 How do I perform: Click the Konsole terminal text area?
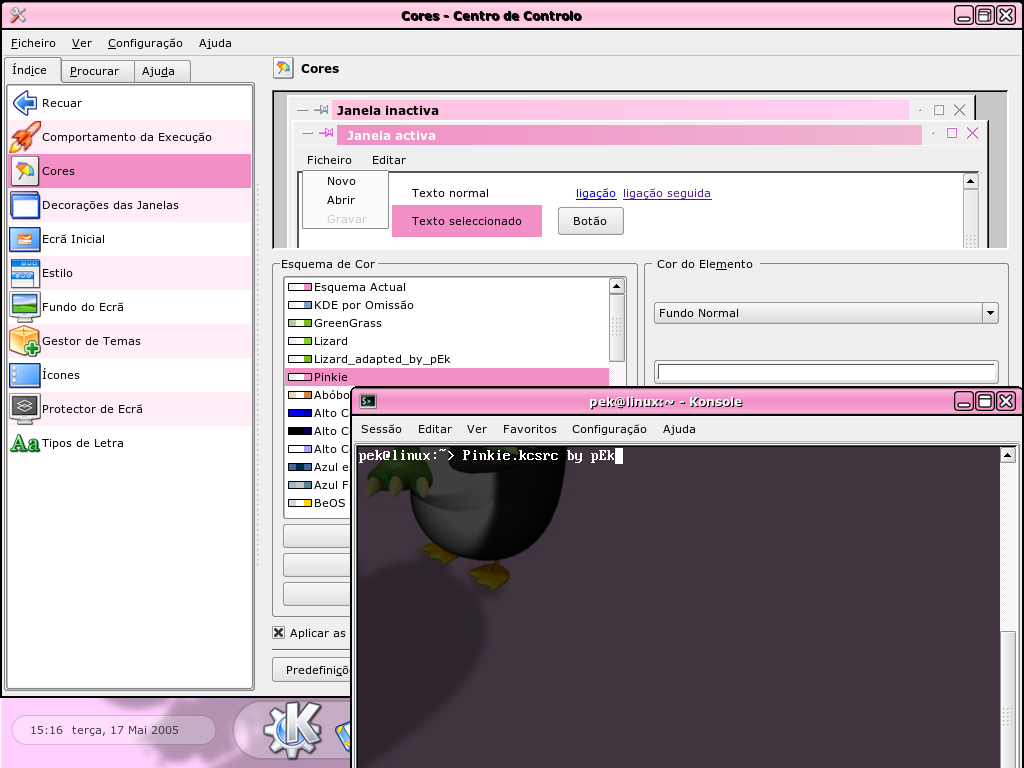point(678,607)
